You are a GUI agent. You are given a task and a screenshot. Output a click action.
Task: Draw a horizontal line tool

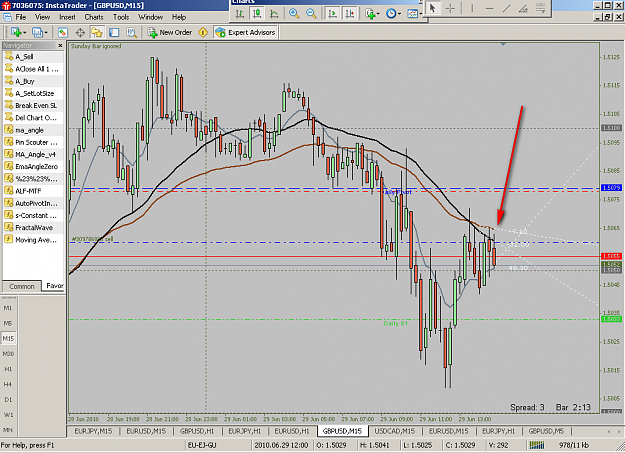(489, 8)
